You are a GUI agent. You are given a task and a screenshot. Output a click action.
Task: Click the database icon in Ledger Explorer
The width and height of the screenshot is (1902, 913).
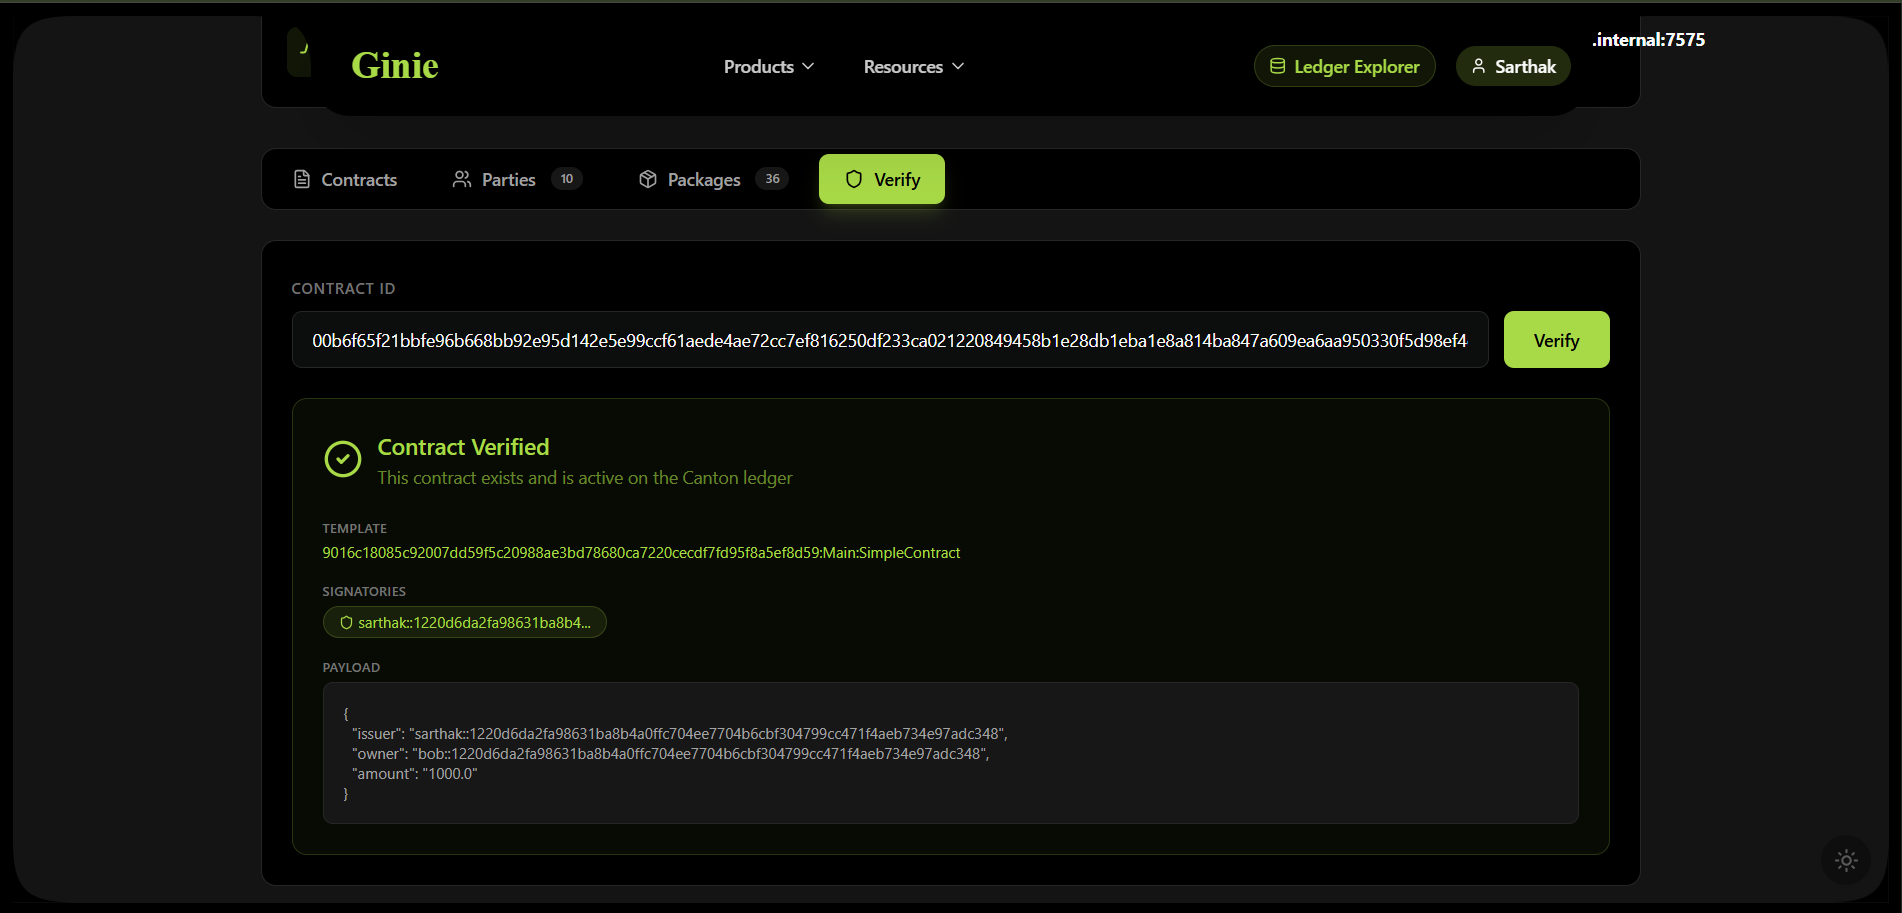click(1277, 67)
